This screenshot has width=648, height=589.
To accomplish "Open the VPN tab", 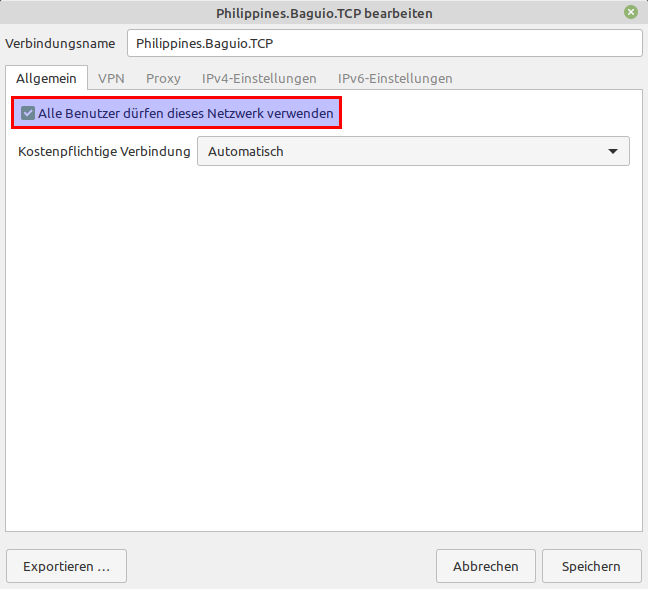I will point(111,78).
